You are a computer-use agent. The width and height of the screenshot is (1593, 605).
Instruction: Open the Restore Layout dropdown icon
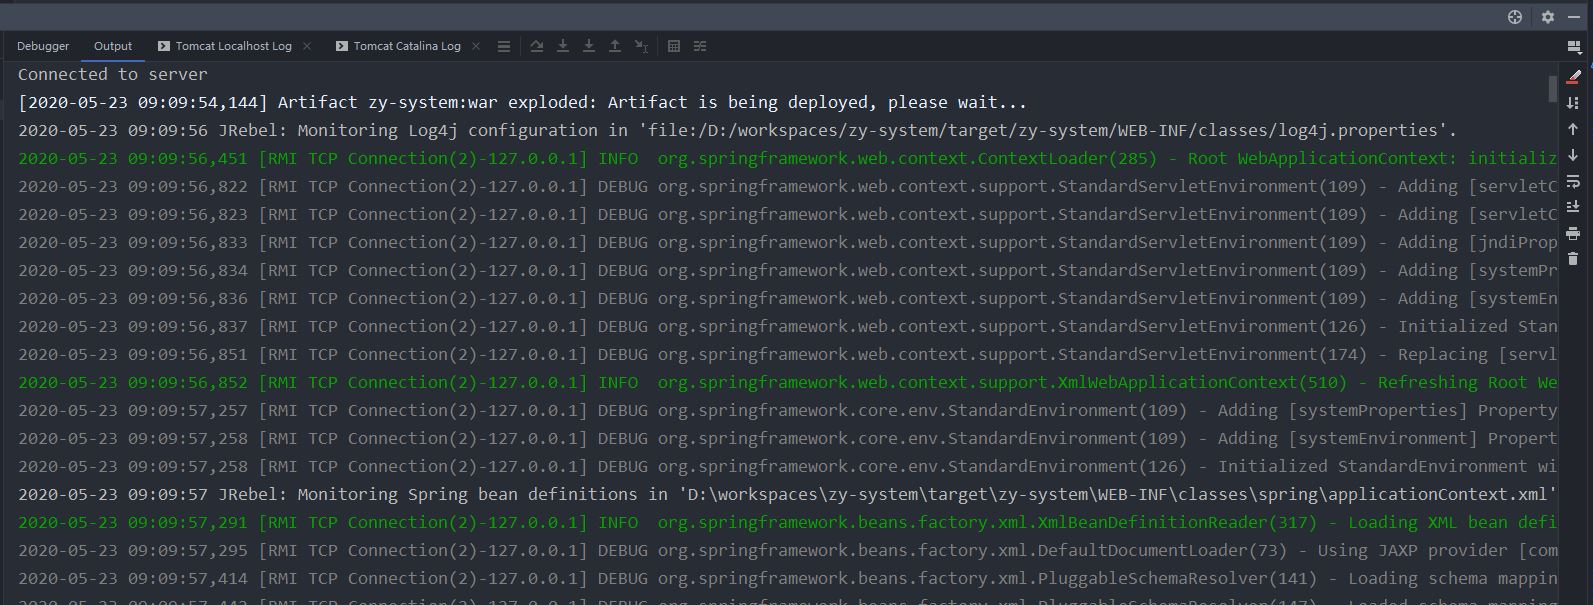coord(1574,46)
